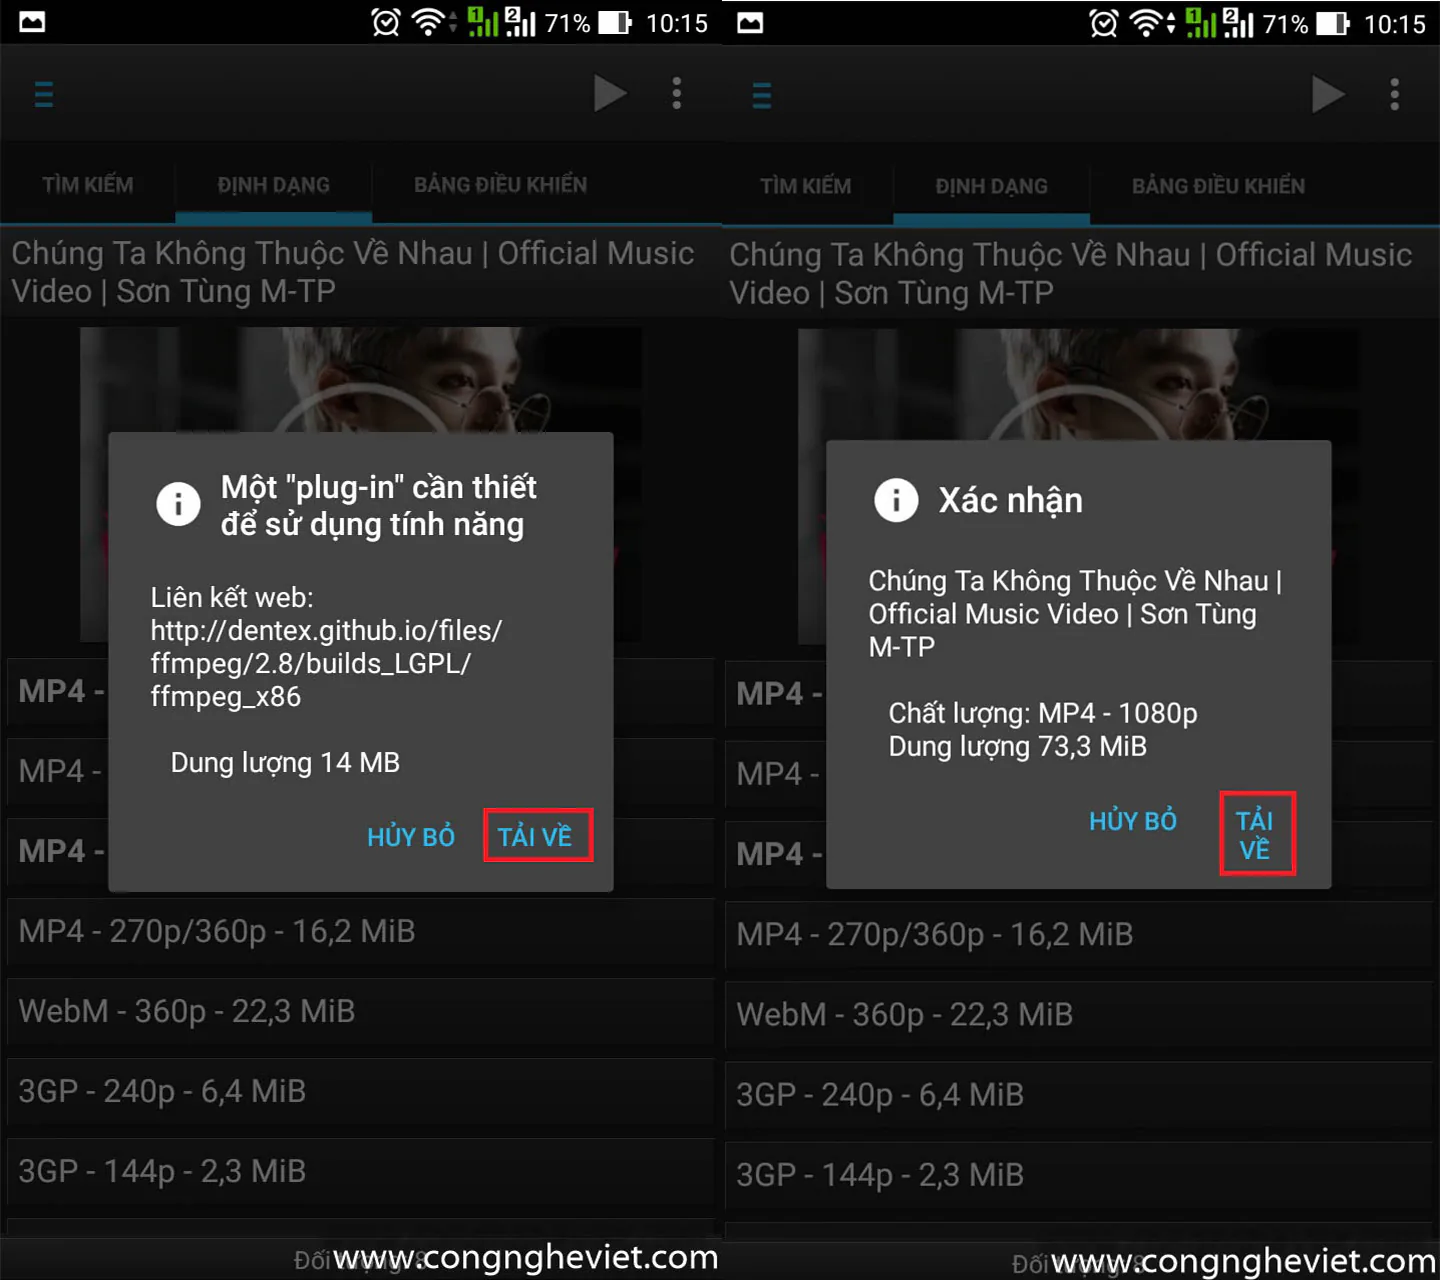Screen dimensions: 1440x1280
Task: Choose MP4 270p/360p 16,2 MiB right list
Action: tap(1078, 935)
